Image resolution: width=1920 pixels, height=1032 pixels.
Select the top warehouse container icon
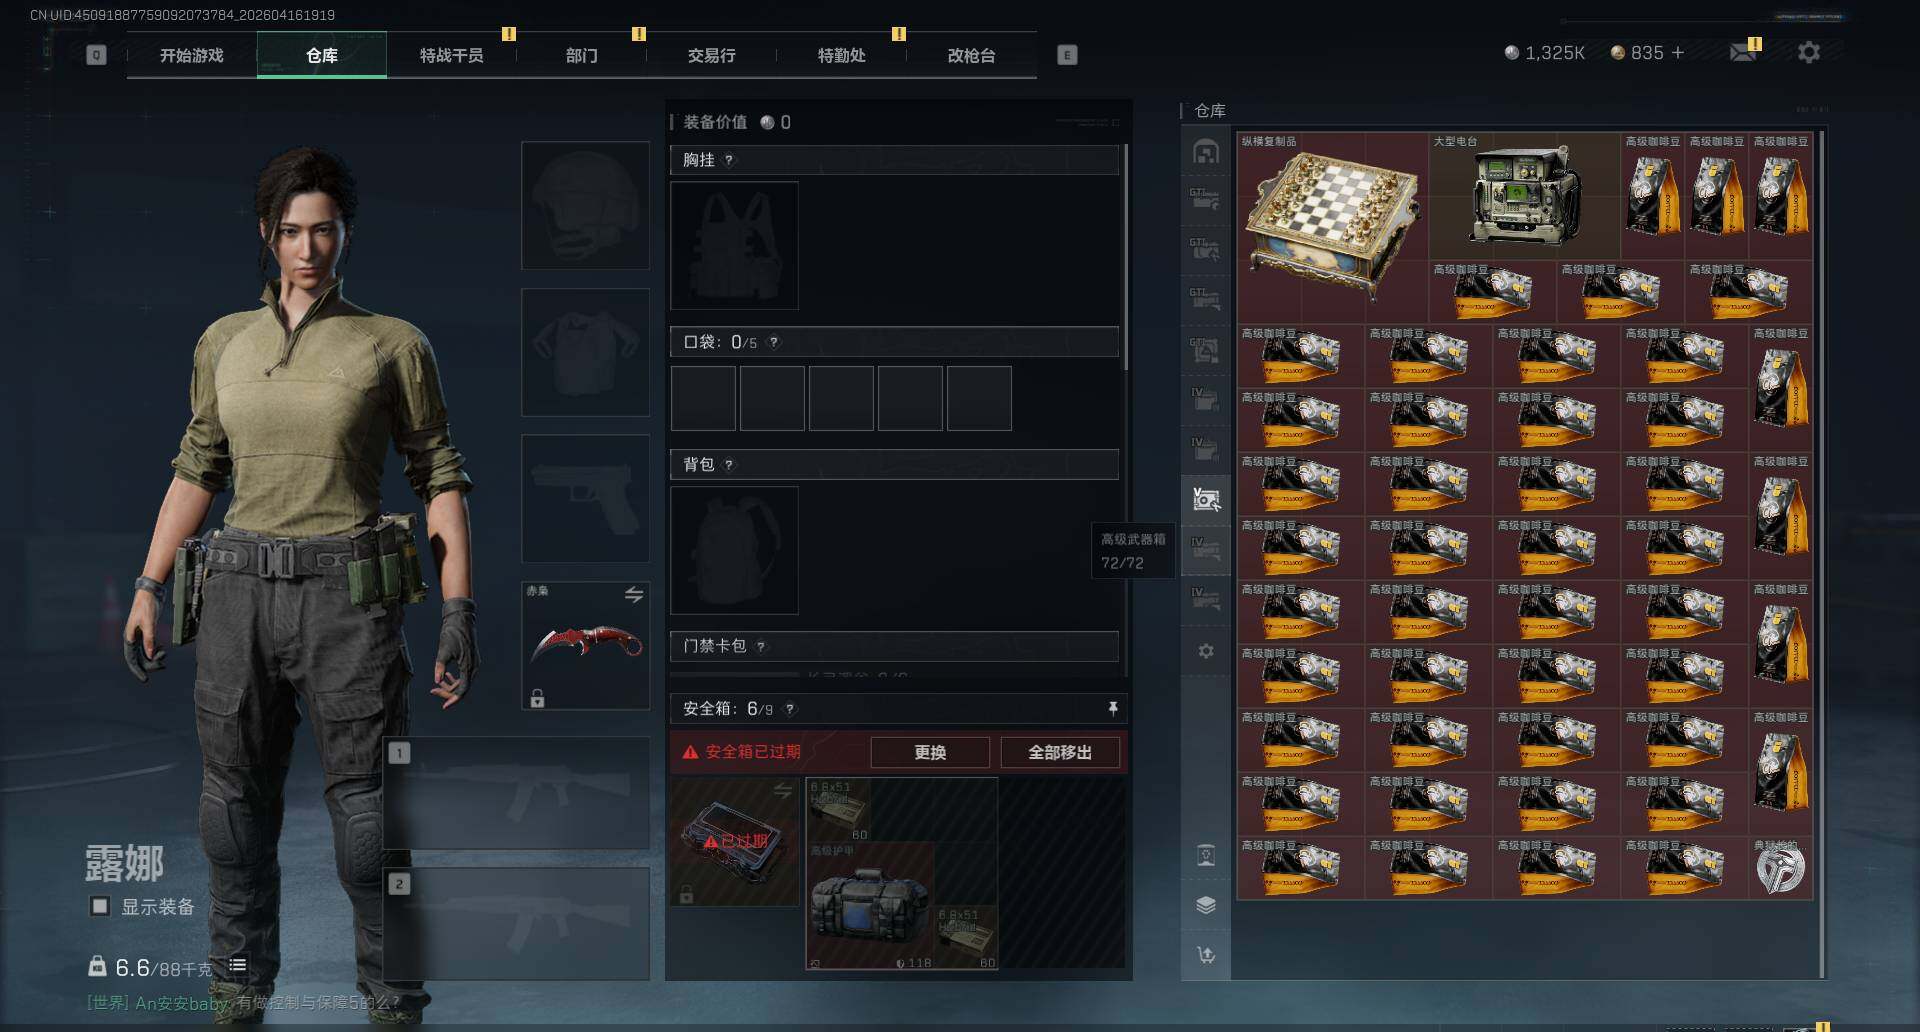tap(1206, 152)
